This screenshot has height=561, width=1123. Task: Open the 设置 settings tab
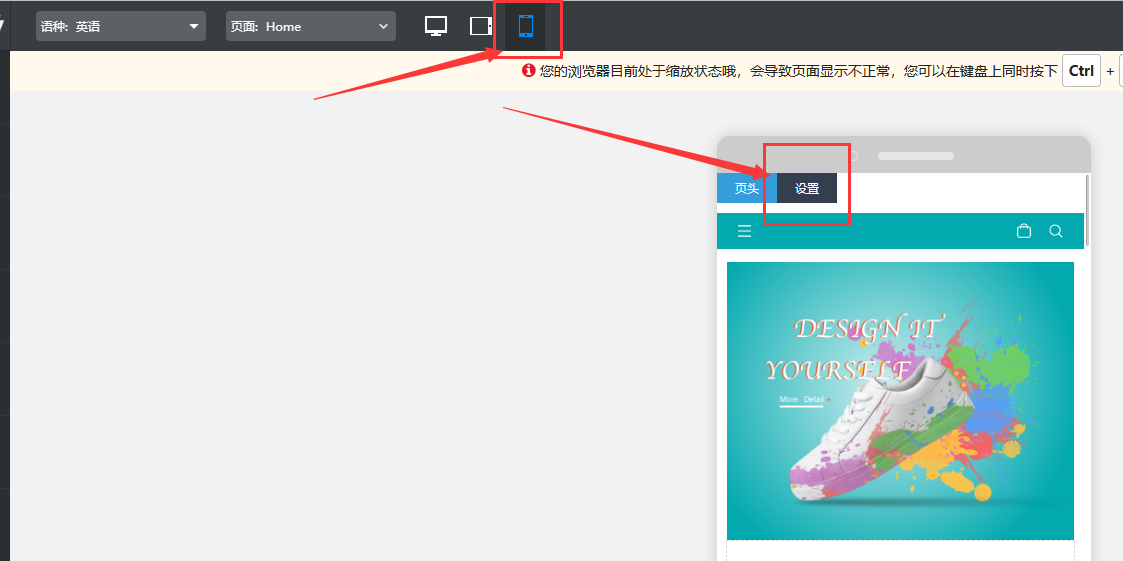click(x=807, y=188)
